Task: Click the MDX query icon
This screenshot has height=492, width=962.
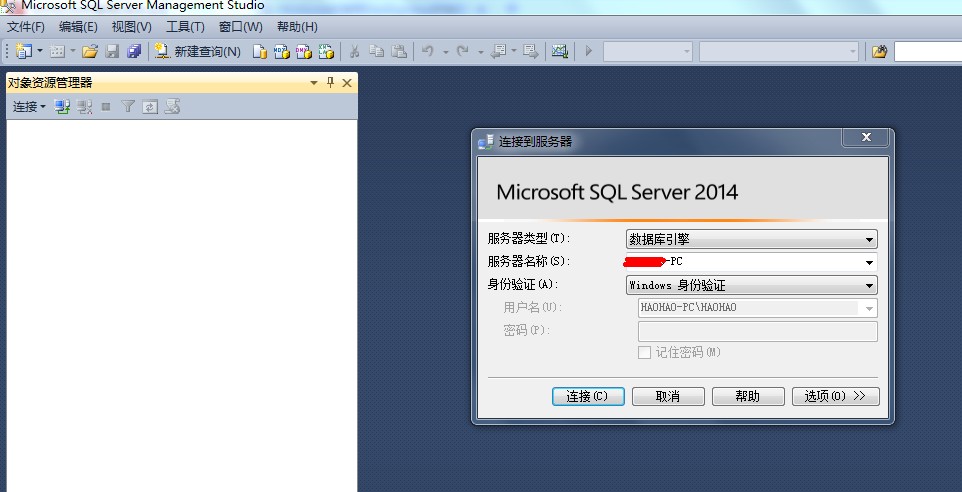Action: [x=282, y=52]
